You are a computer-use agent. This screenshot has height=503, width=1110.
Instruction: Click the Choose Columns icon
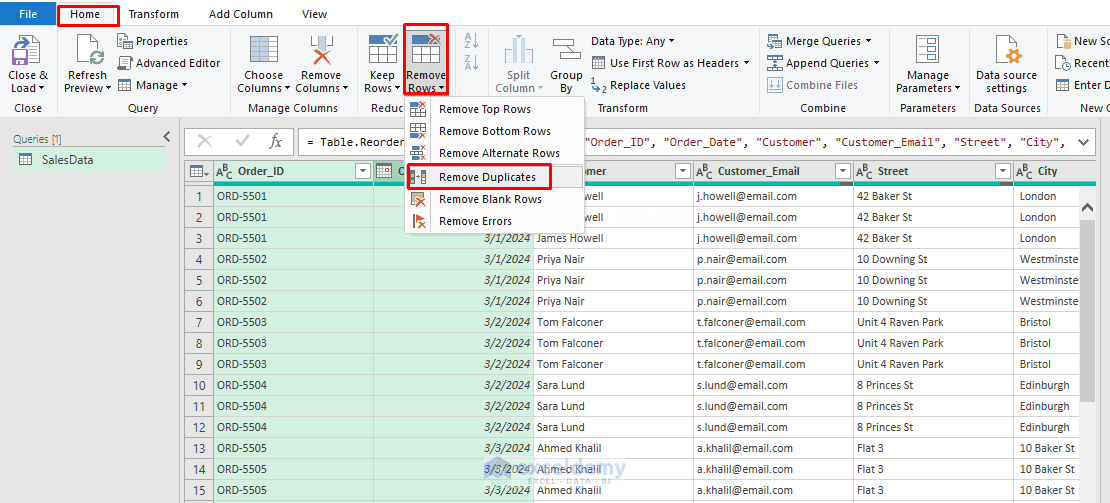pyautogui.click(x=263, y=51)
